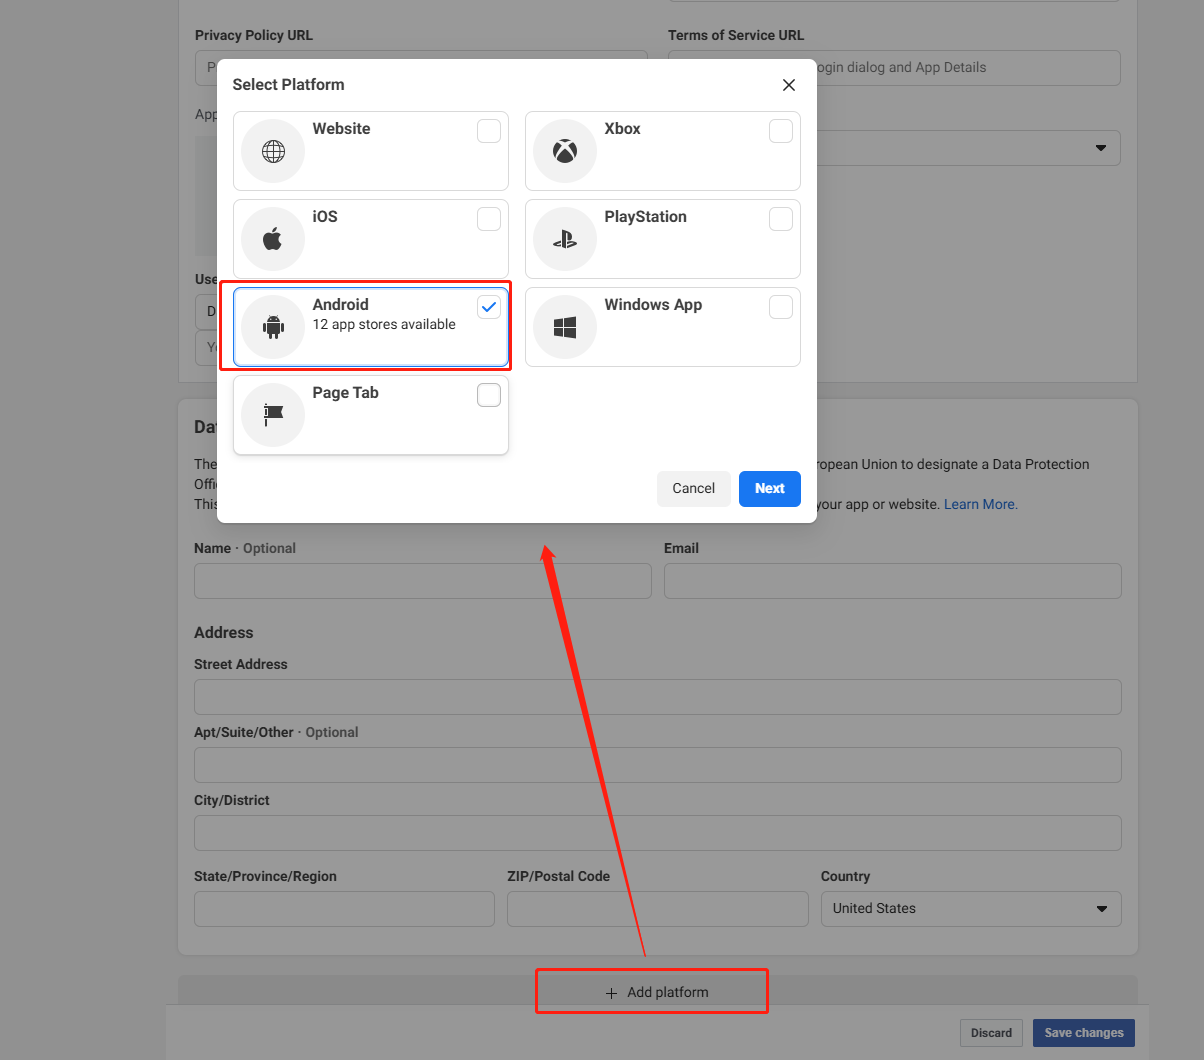The width and height of the screenshot is (1204, 1060).
Task: Click the Street Address input field
Action: 657,697
